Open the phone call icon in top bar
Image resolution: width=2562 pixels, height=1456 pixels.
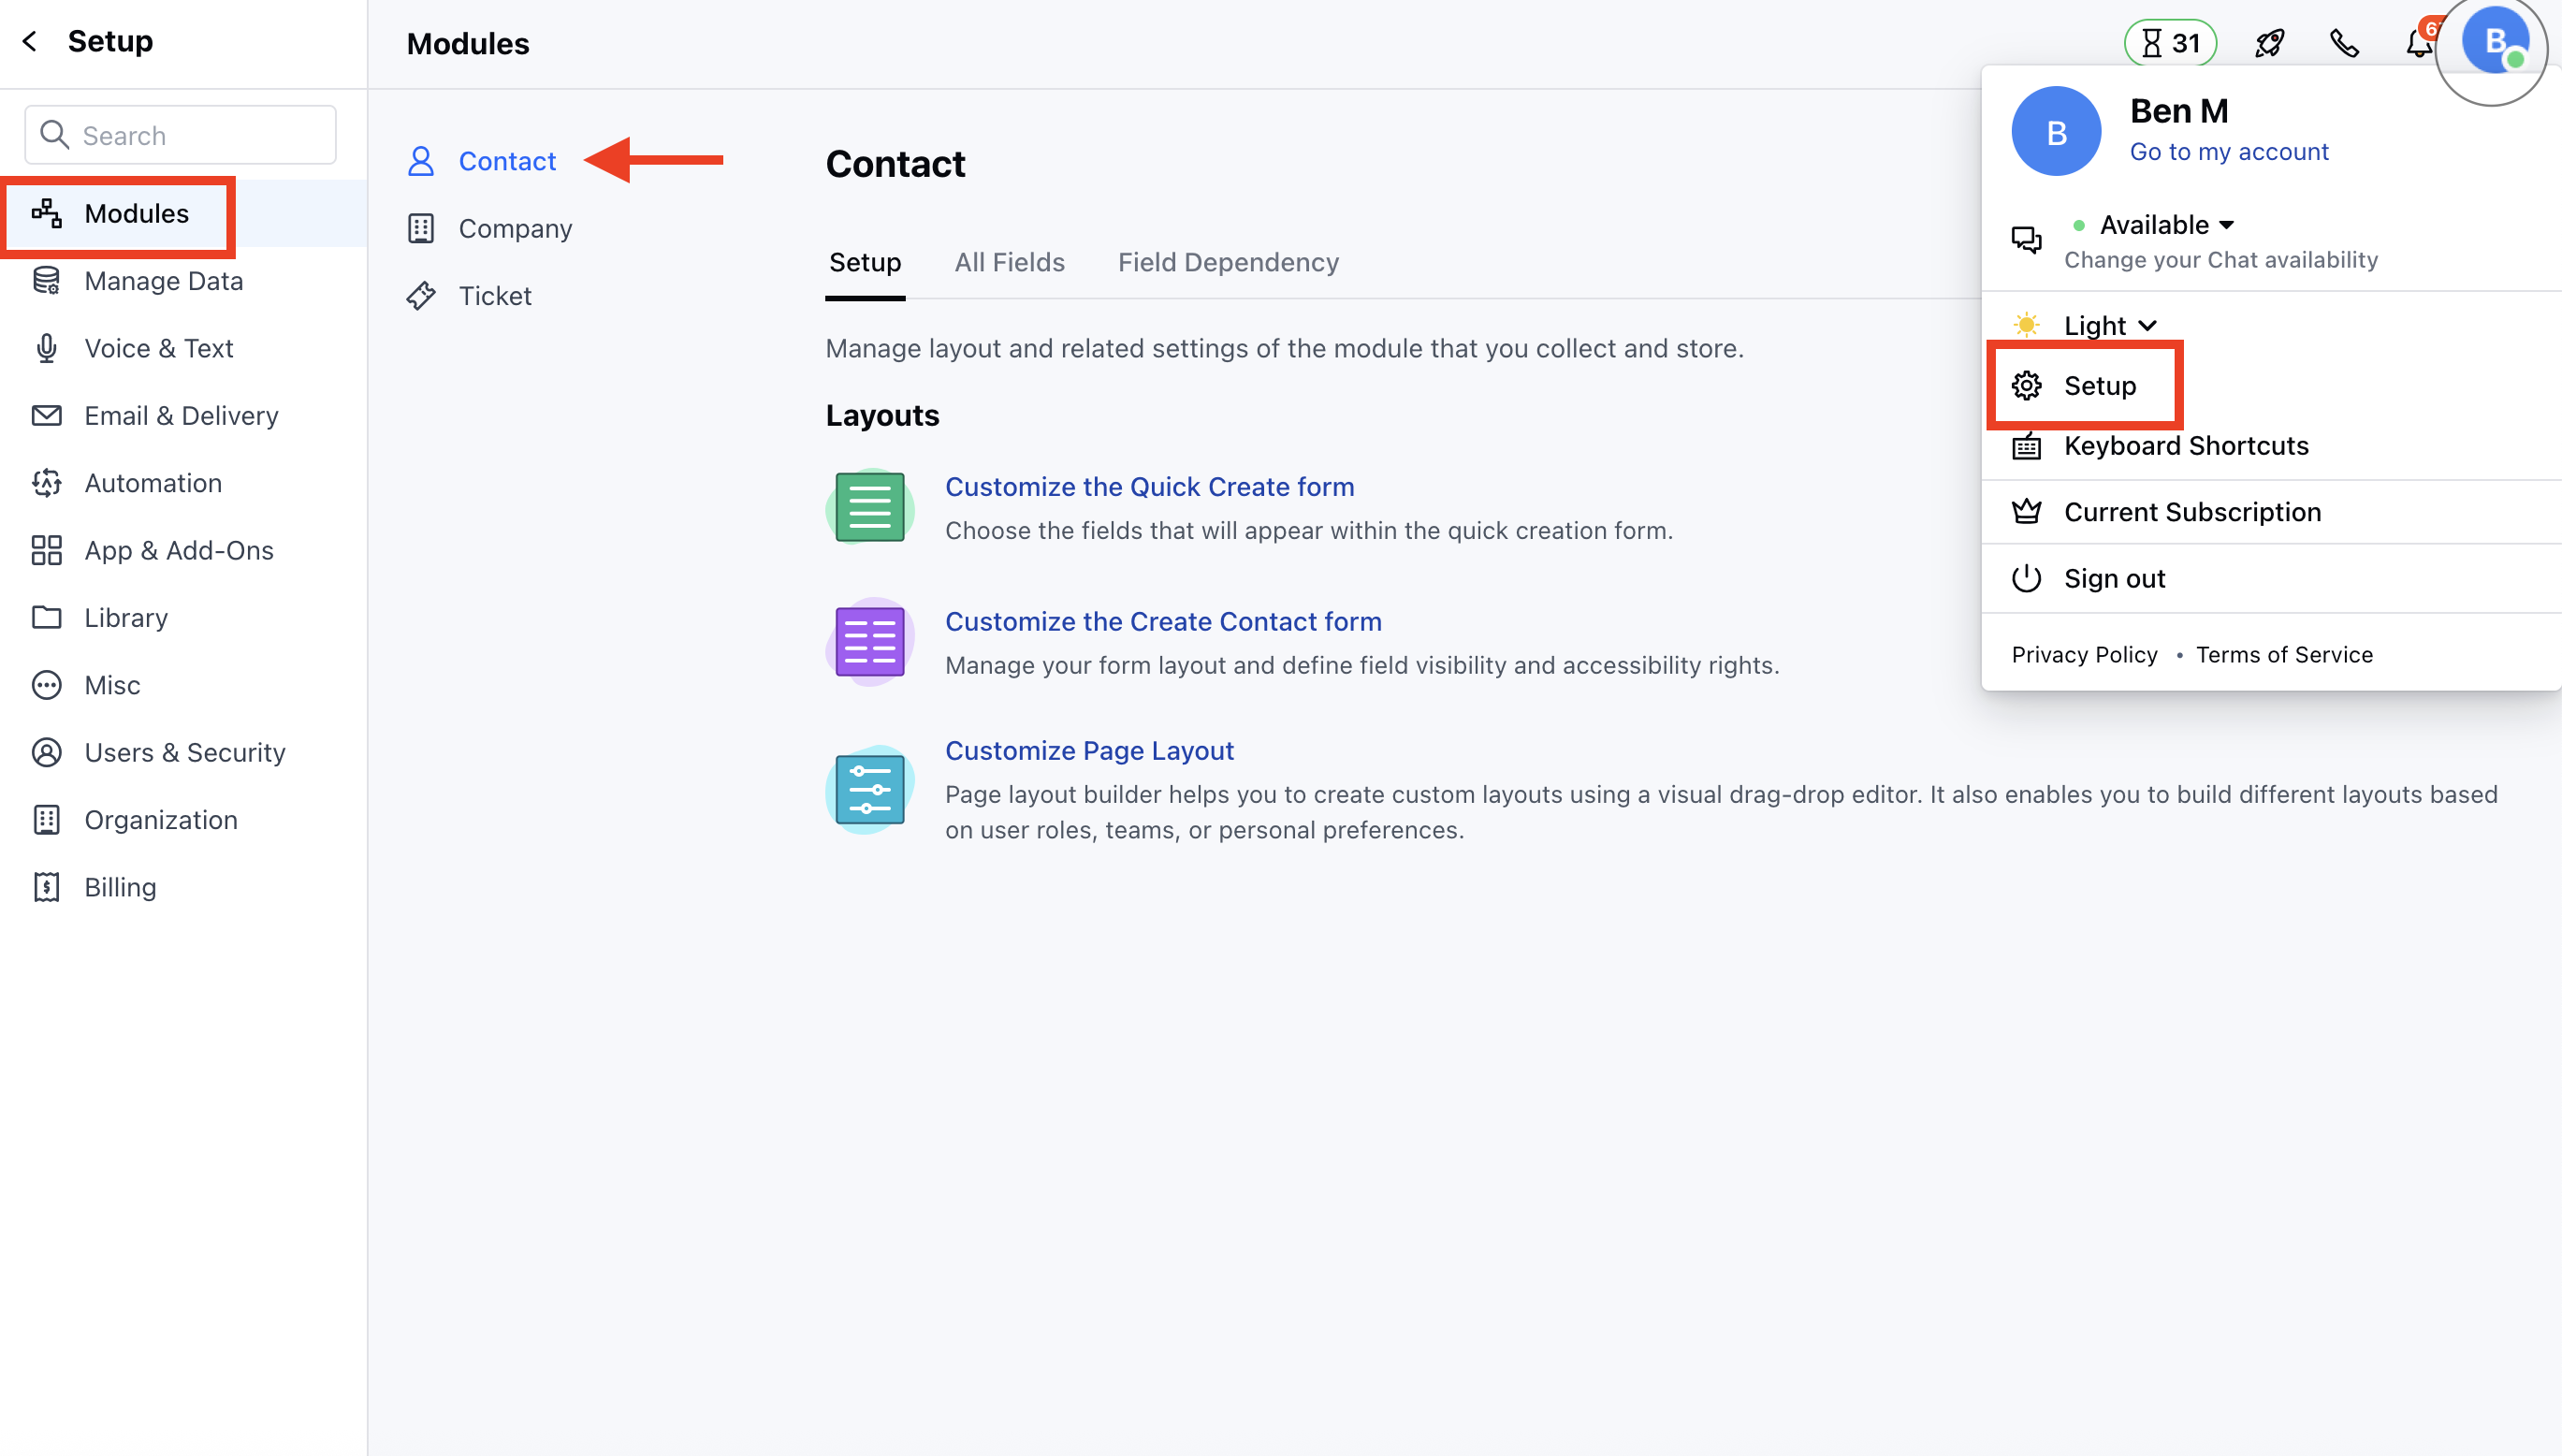(x=2345, y=42)
